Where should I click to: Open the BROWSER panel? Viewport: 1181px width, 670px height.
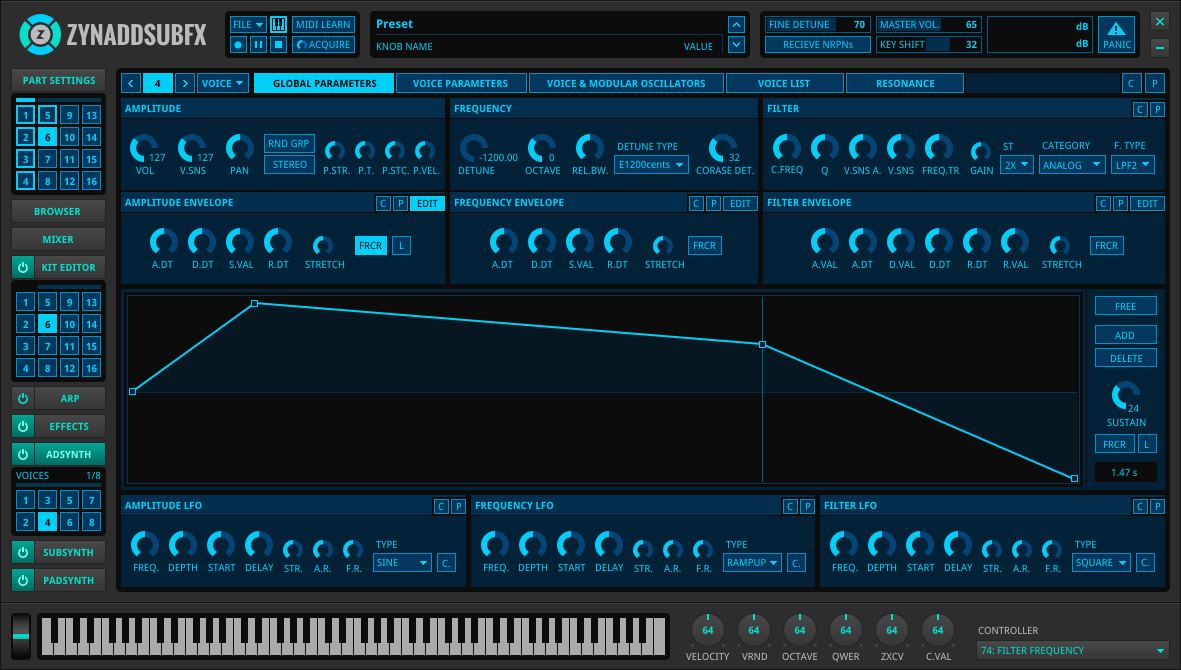(x=58, y=212)
